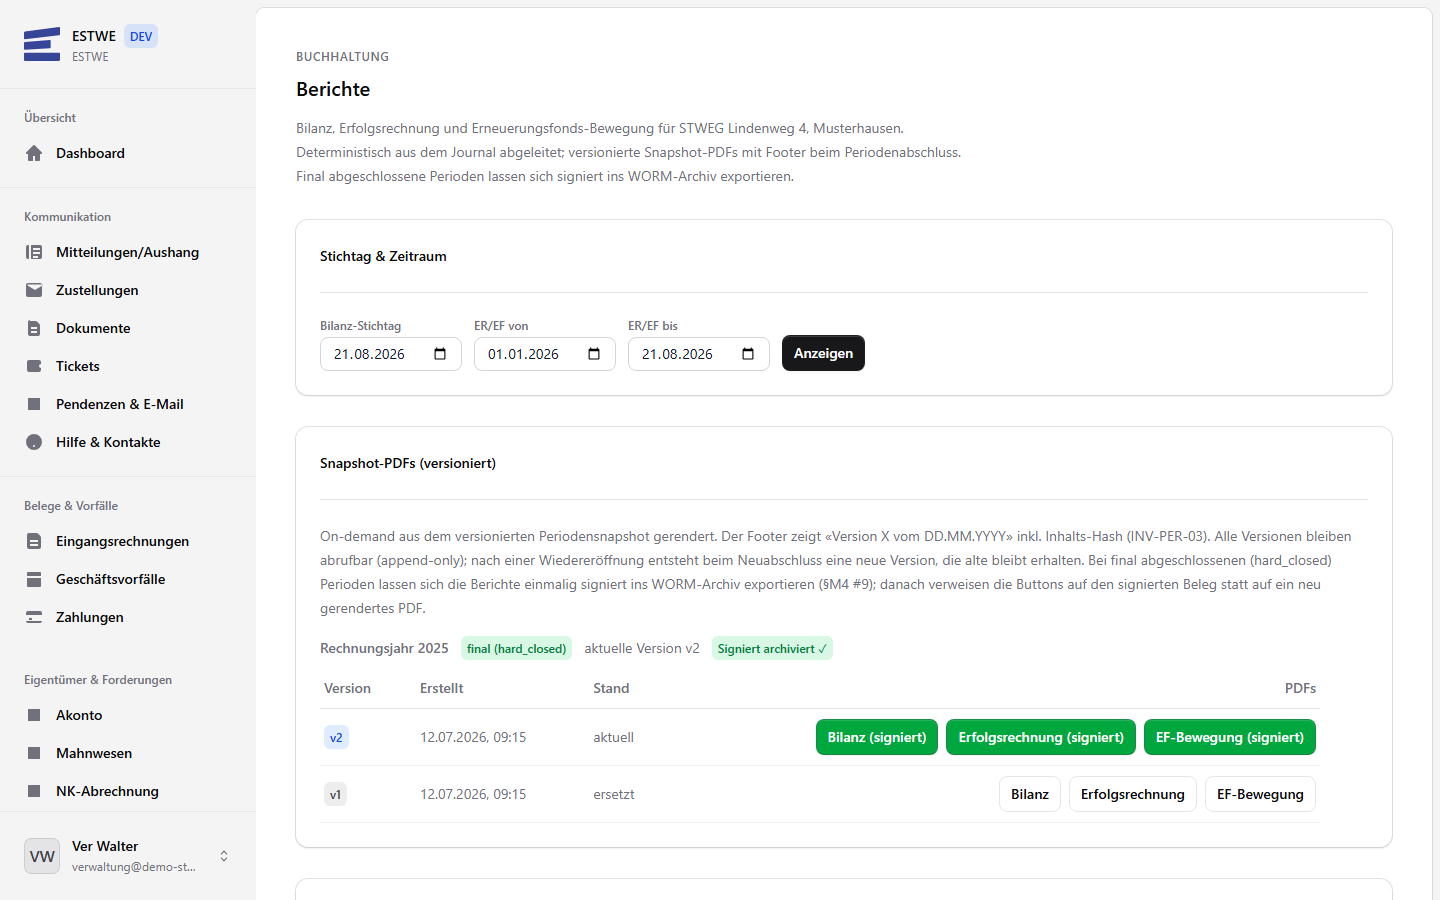Click the Signiert archiviert badge
The height and width of the screenshot is (900, 1440).
(772, 649)
